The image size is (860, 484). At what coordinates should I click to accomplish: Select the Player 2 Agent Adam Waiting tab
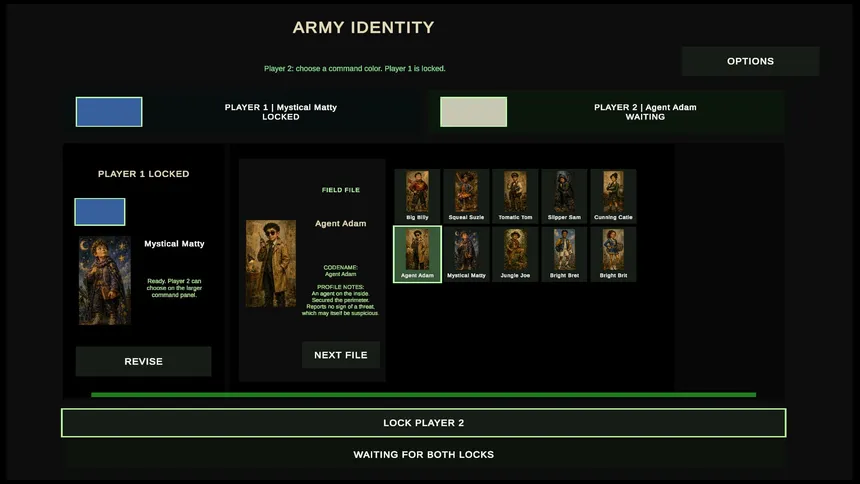point(607,112)
